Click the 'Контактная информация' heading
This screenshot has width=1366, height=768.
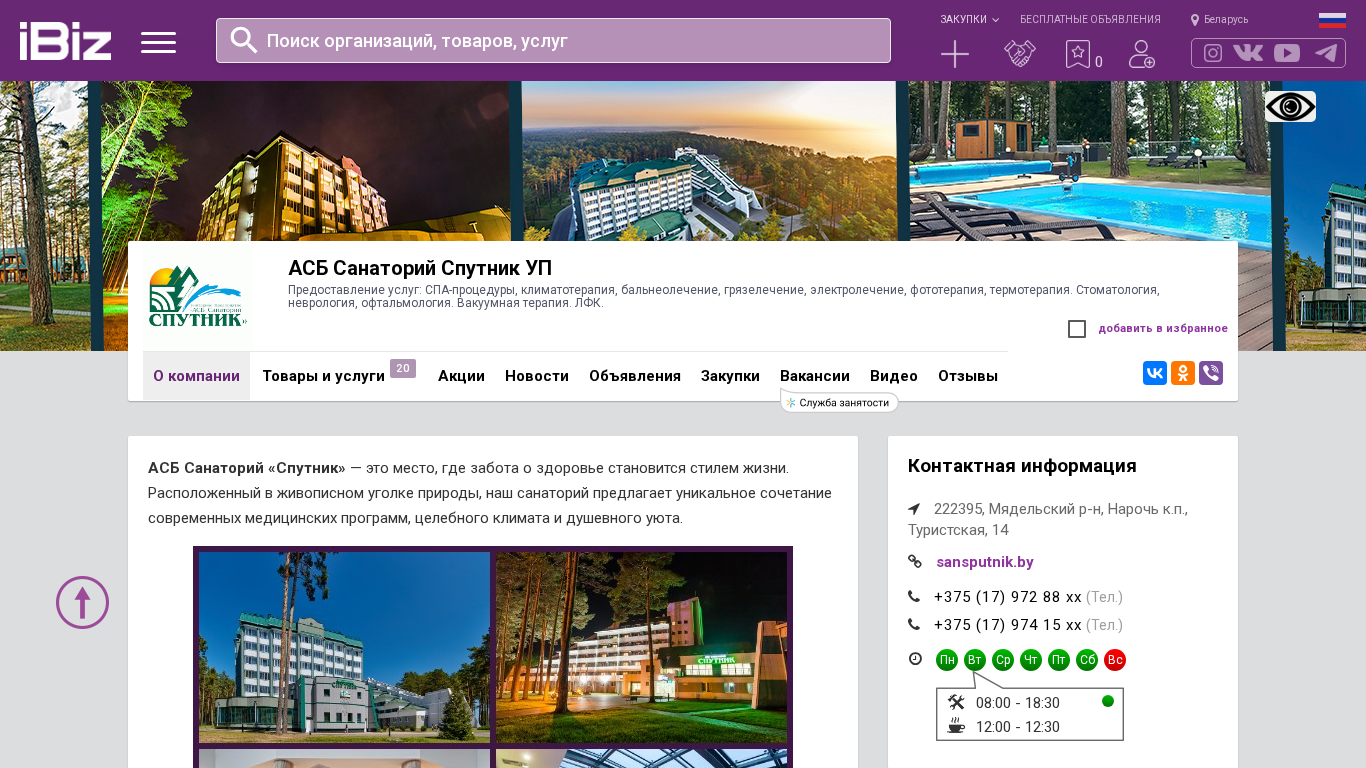click(1022, 466)
